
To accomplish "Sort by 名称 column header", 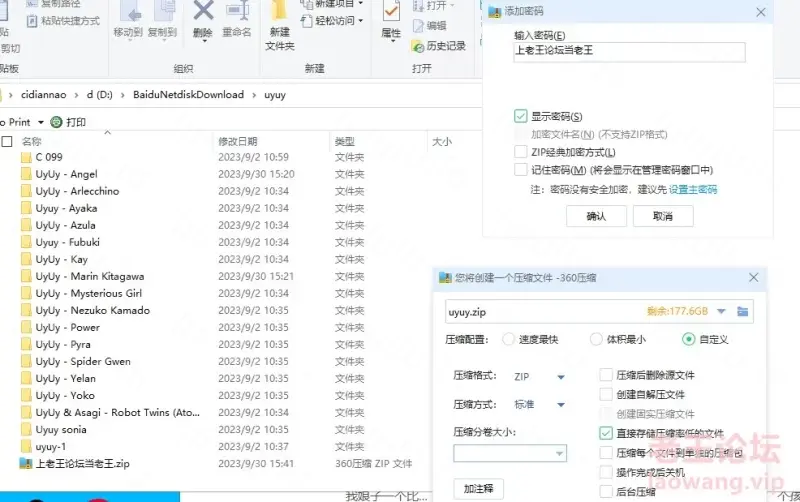I will [31, 141].
